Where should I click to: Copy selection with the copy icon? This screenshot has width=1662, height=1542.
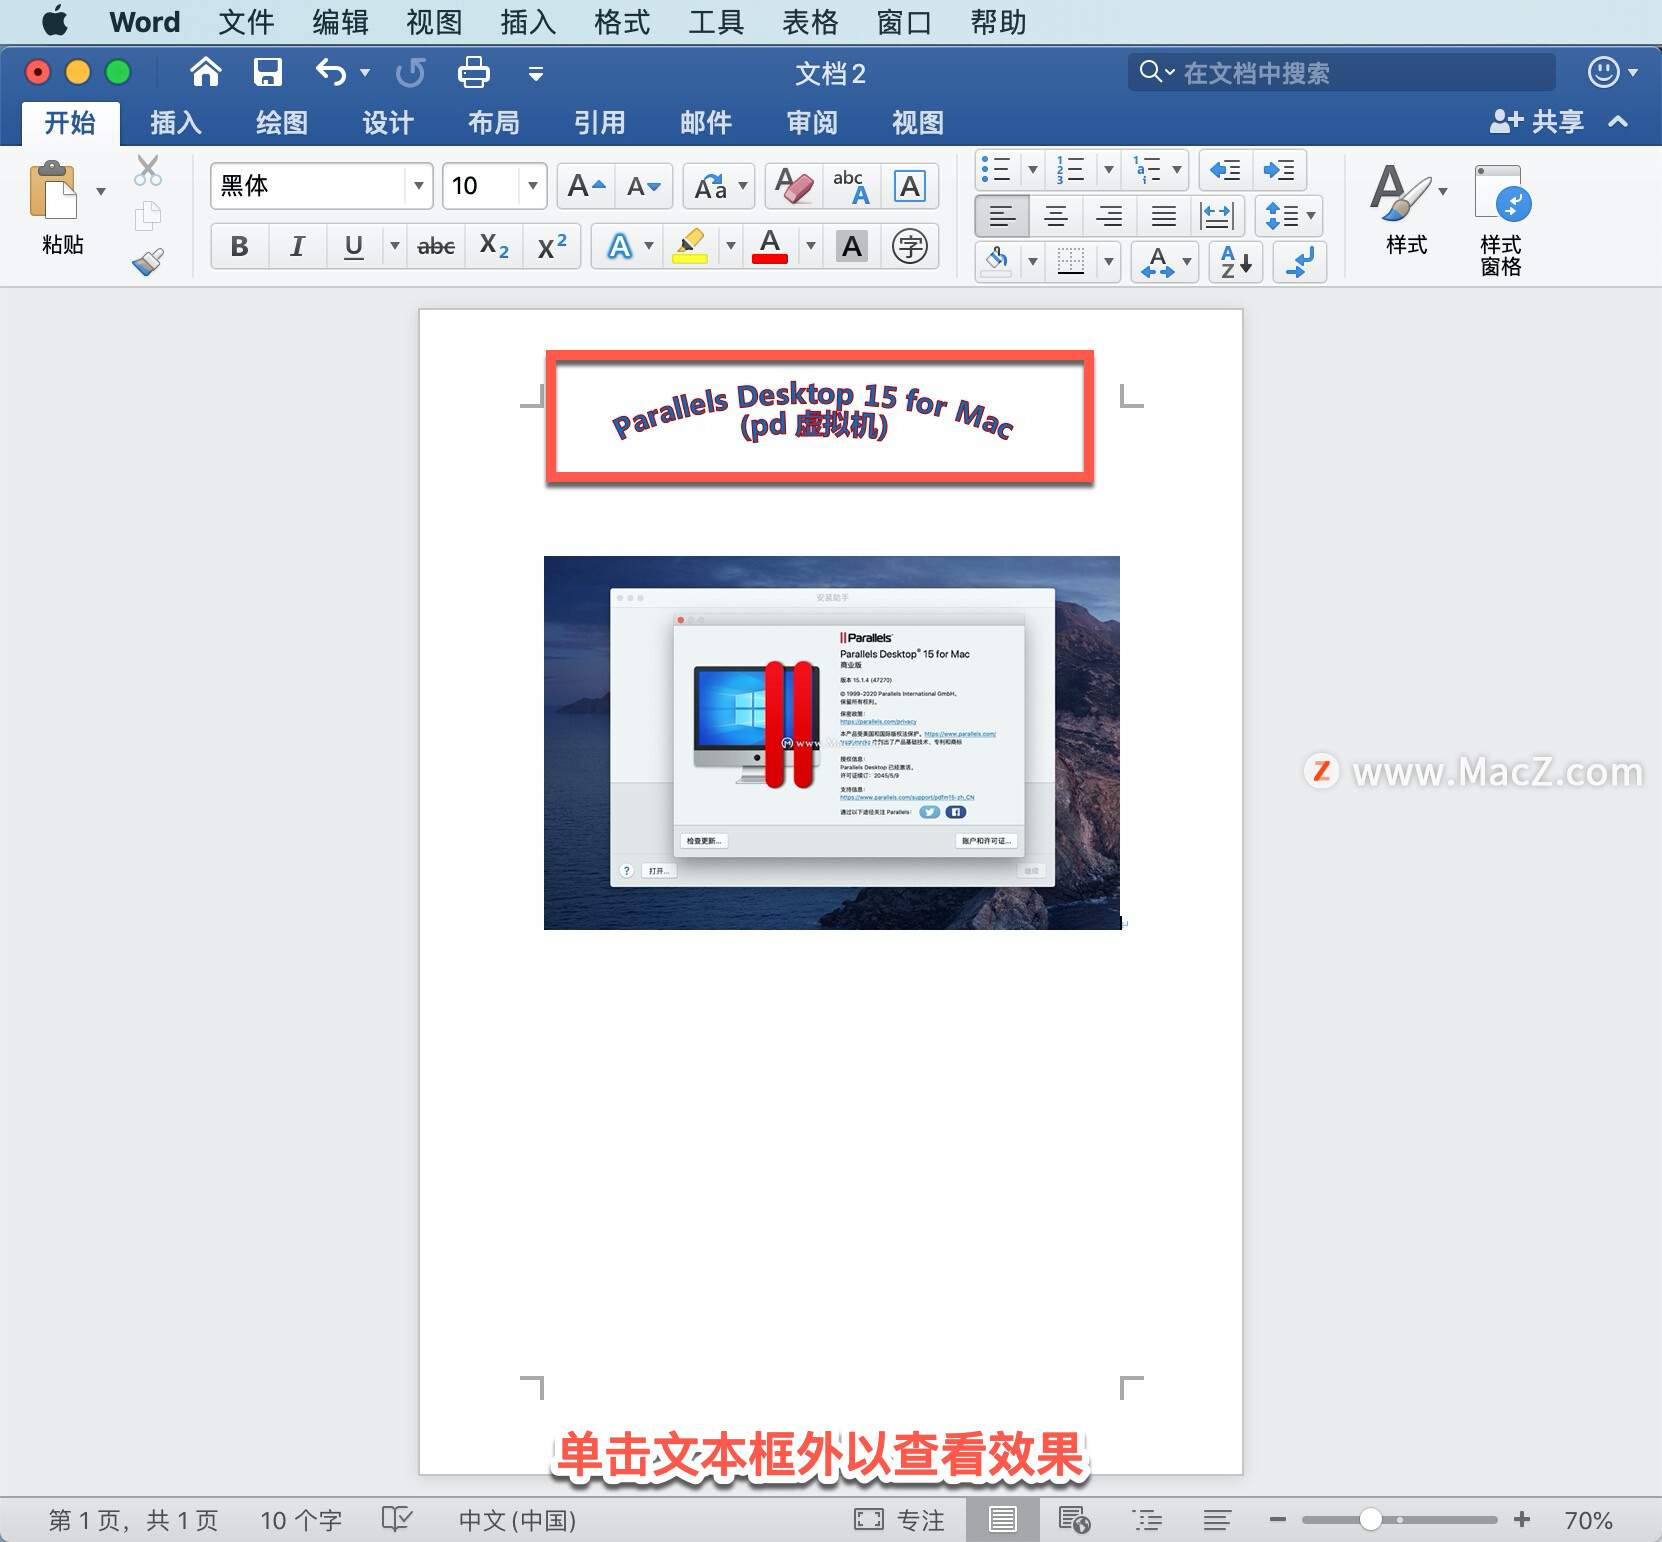(x=148, y=215)
